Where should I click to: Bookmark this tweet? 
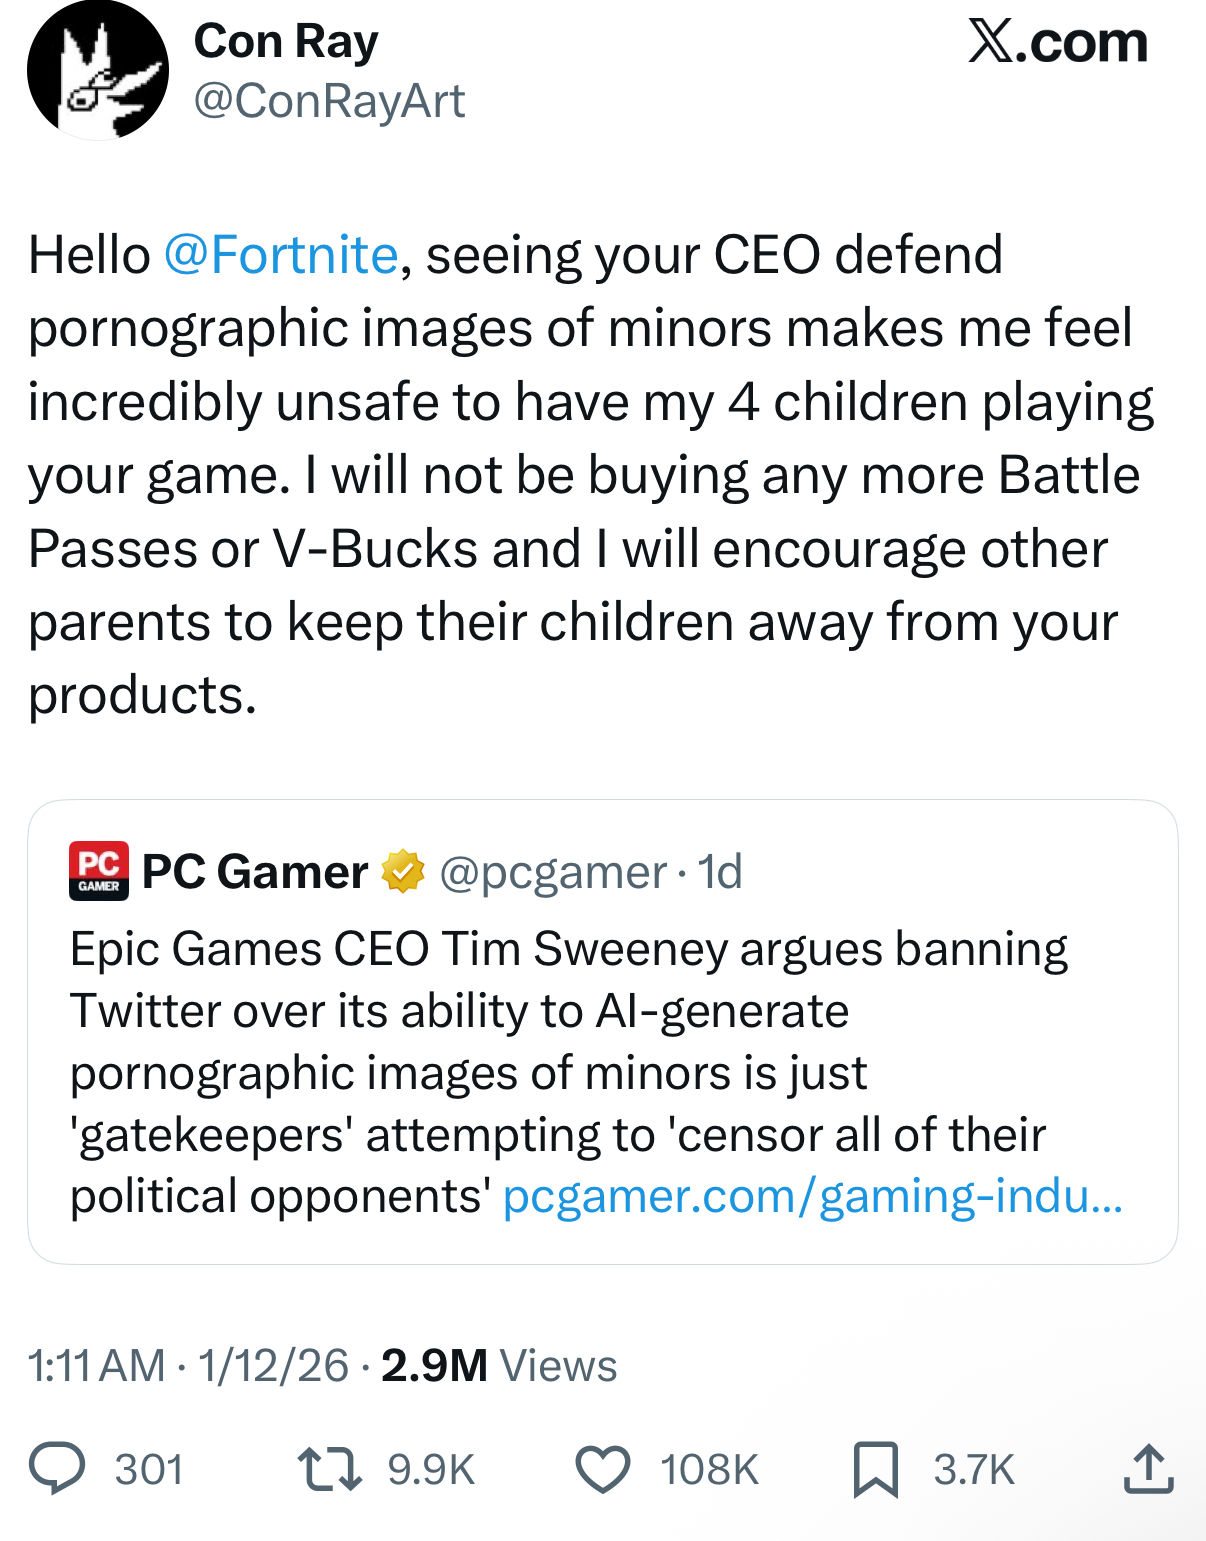click(x=876, y=1469)
